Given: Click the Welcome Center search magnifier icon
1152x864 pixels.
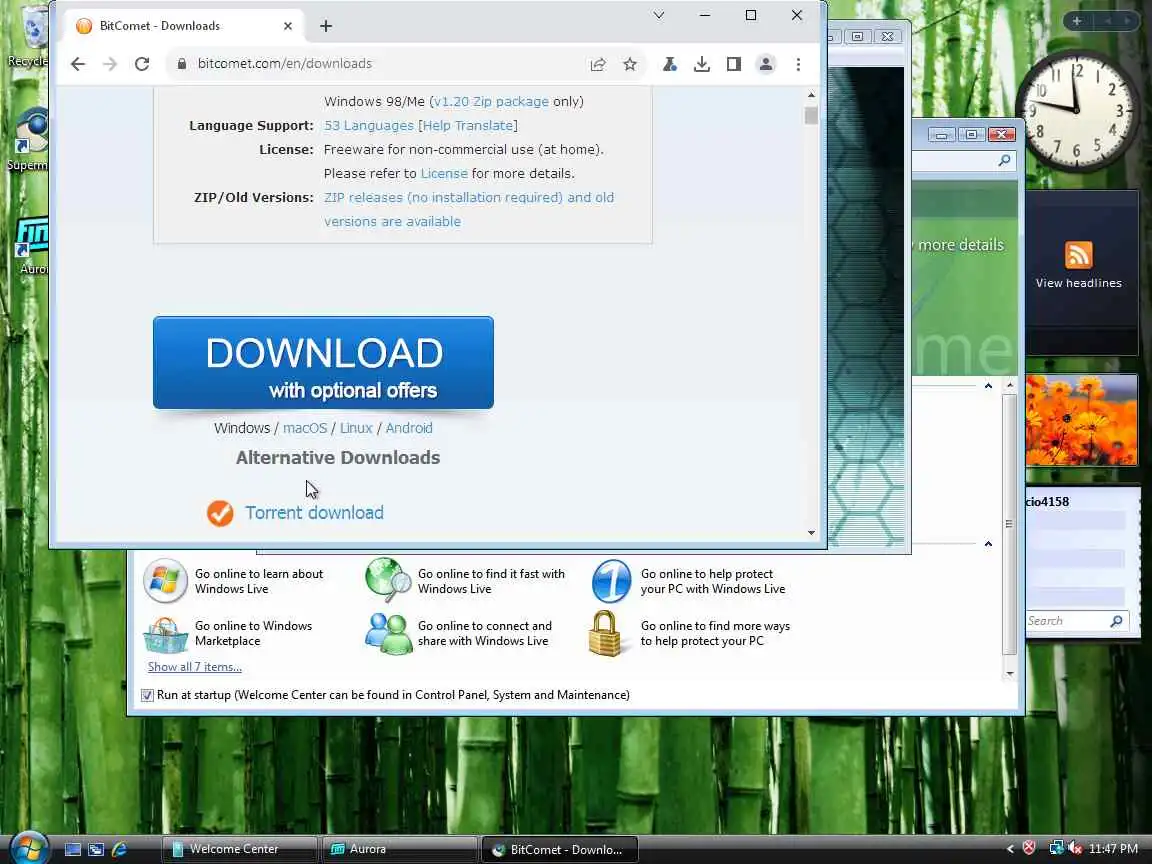Looking at the screenshot, I should [x=1004, y=160].
